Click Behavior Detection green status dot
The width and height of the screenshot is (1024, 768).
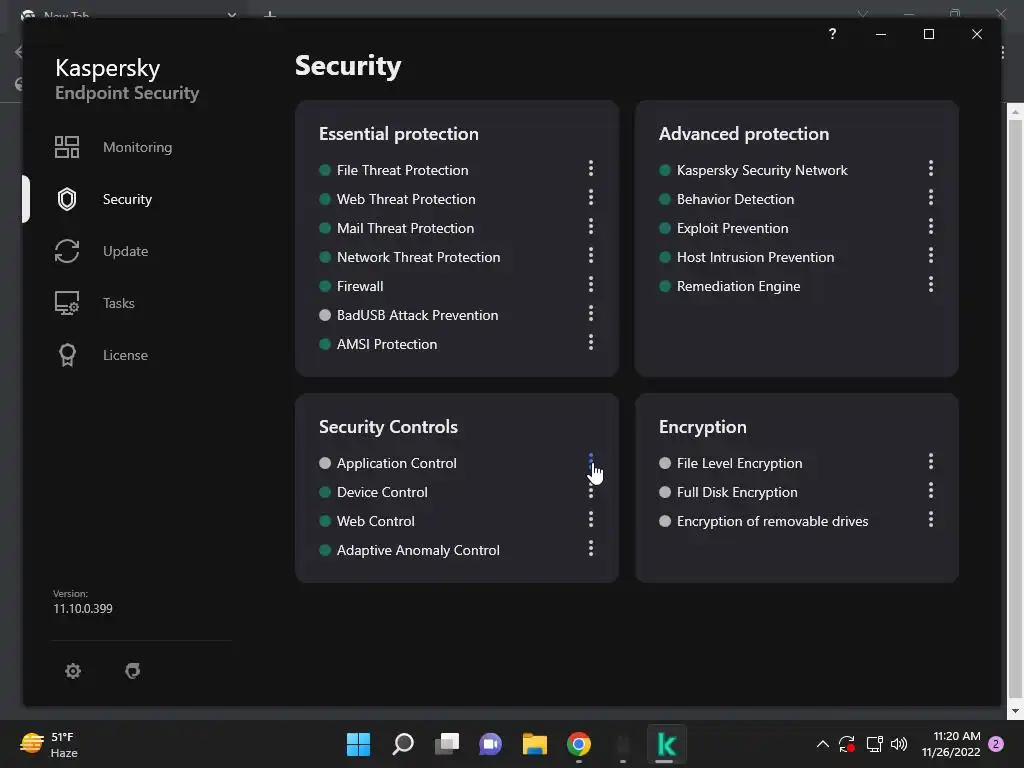point(665,199)
